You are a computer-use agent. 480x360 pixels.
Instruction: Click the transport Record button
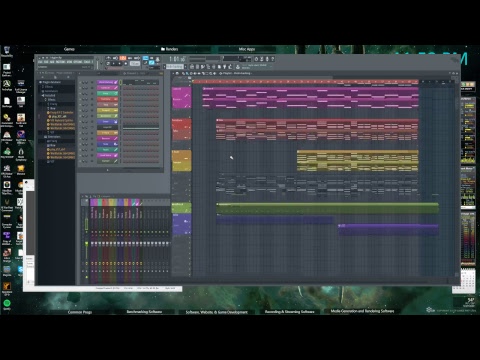[x=126, y=63]
